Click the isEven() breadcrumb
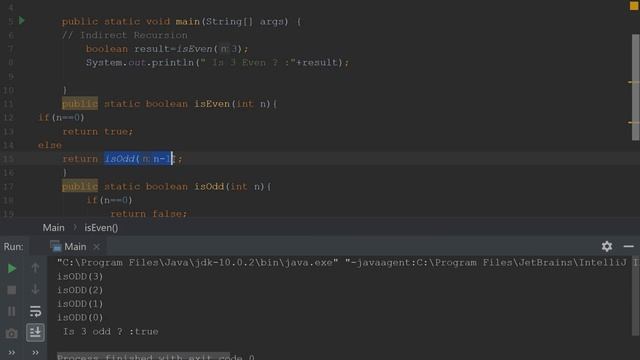This screenshot has height=360, width=640. 101,228
